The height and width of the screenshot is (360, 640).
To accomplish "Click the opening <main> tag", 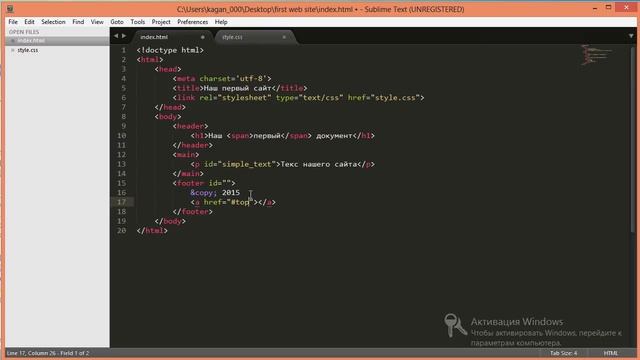I will pyautogui.click(x=186, y=155).
